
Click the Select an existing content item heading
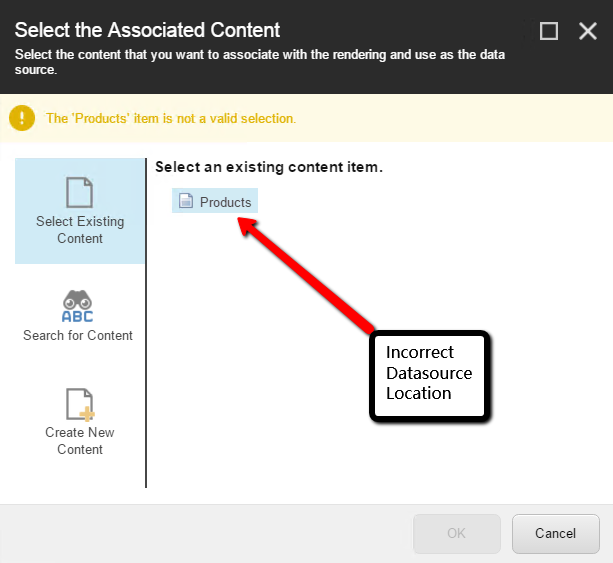(269, 167)
